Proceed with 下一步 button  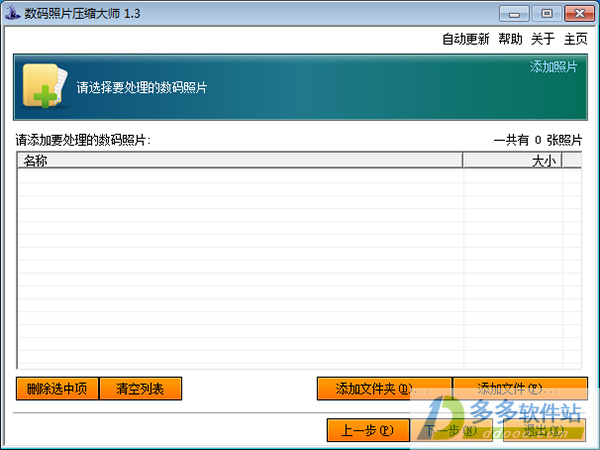coord(452,430)
